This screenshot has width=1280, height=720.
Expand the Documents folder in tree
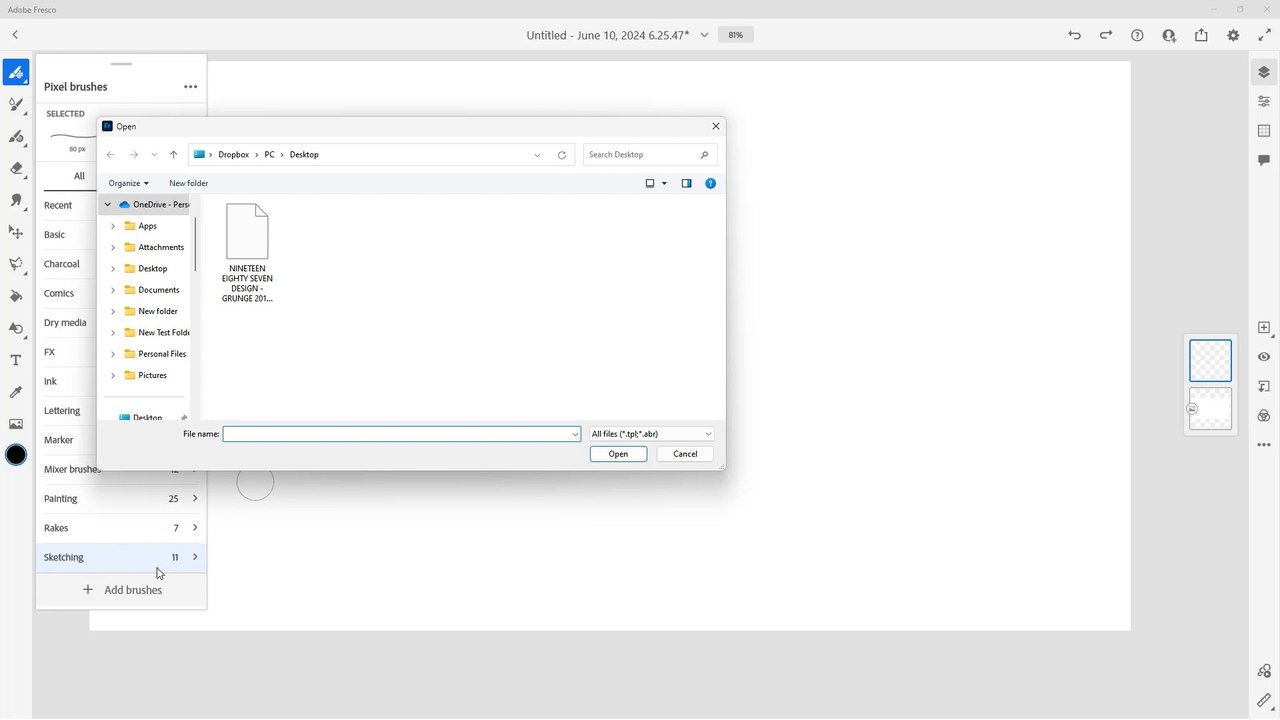pyautogui.click(x=113, y=290)
